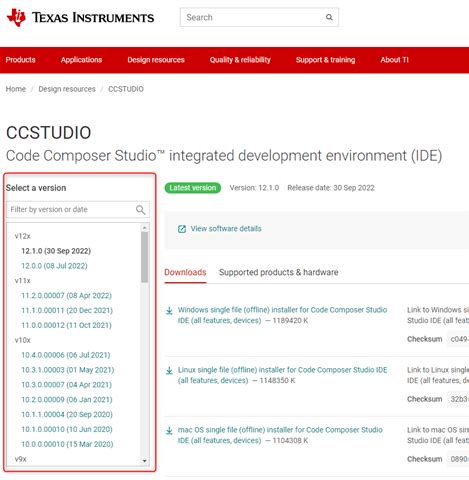Click the Select a version heading
This screenshot has width=469, height=480.
36,188
